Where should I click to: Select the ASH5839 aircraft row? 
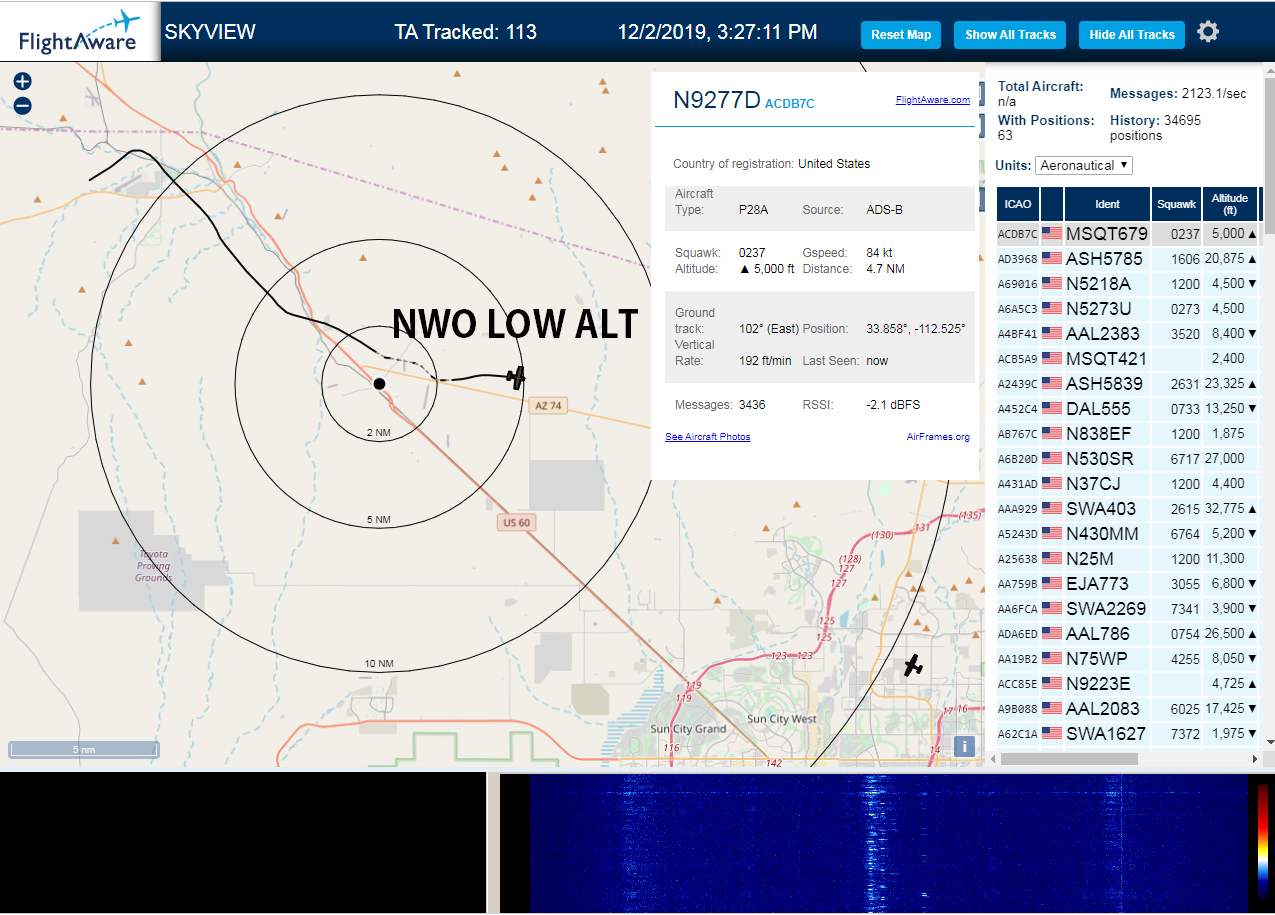coord(1128,384)
